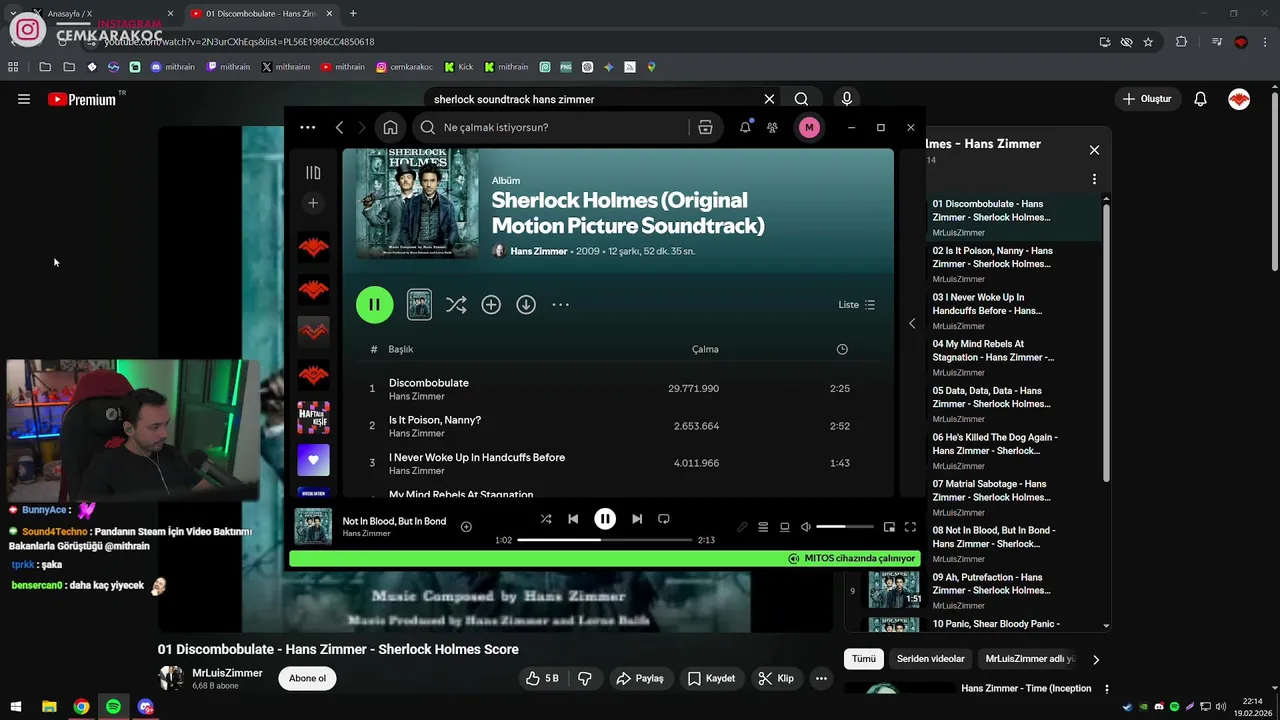1280x720 pixels.
Task: Select the Tümü filter chip
Action: click(864, 659)
